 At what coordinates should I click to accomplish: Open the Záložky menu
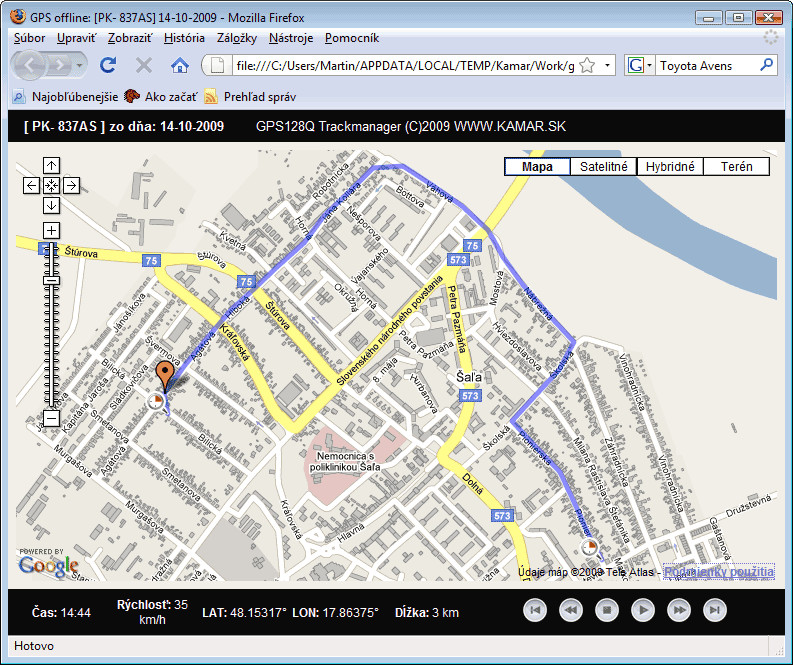click(237, 38)
